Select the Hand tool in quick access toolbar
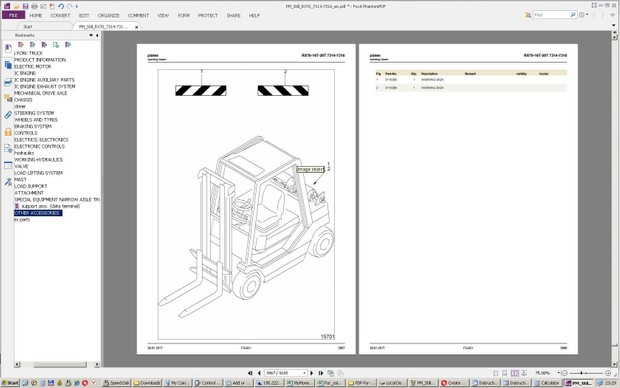 [x=52, y=6]
